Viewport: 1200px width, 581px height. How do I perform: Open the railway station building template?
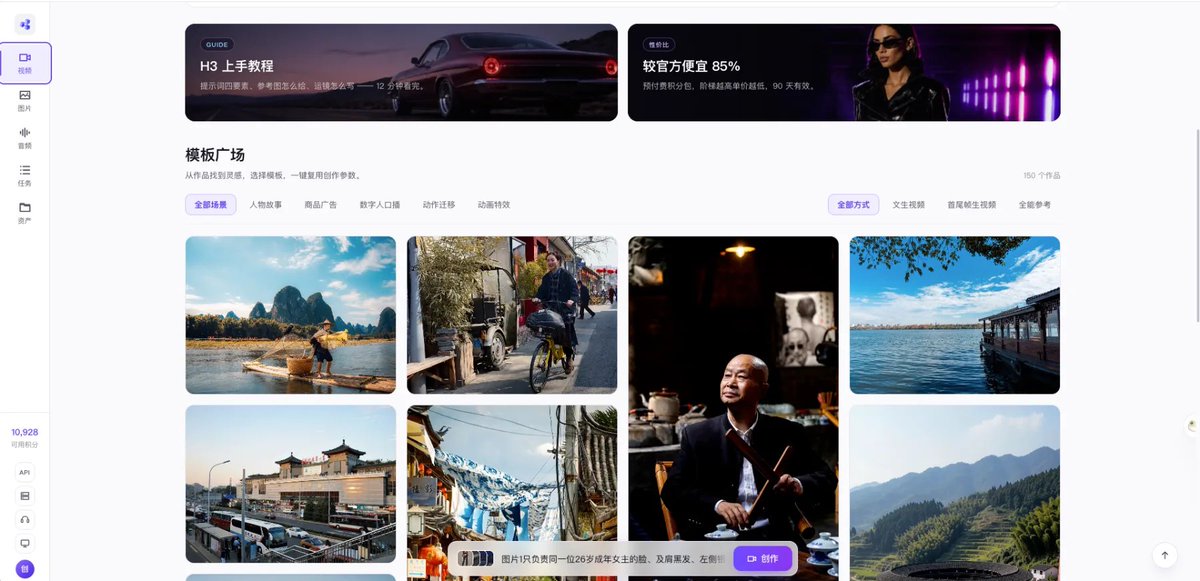pyautogui.click(x=290, y=484)
